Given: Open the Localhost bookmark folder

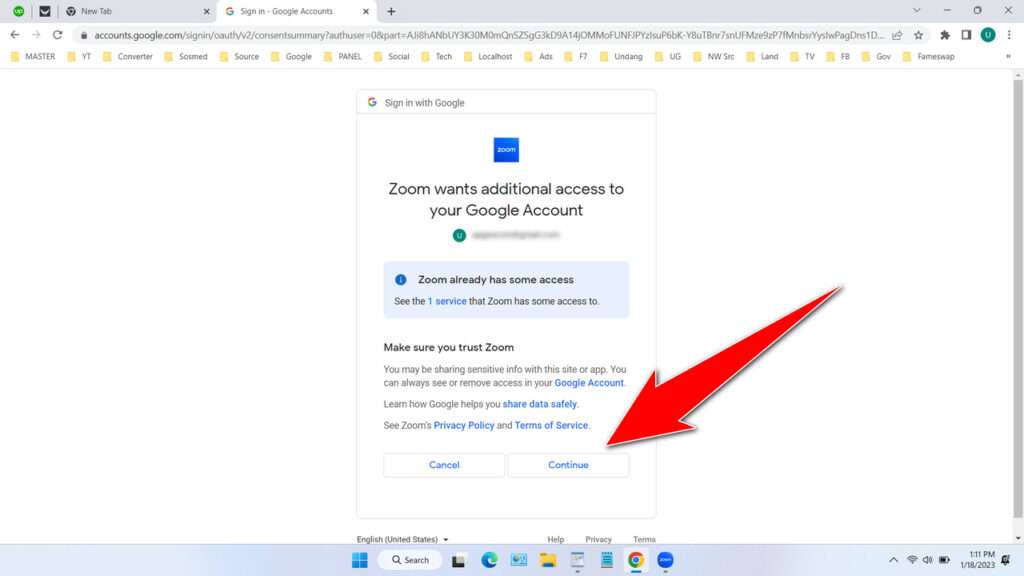Looking at the screenshot, I should click(488, 57).
